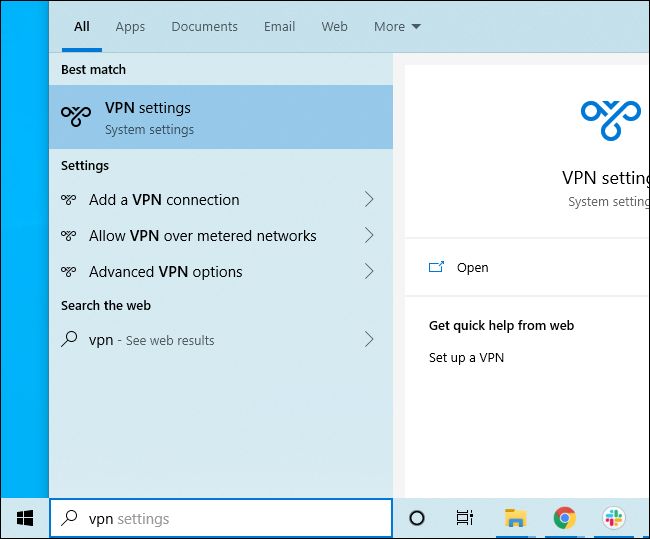Open Google Chrome from the taskbar

[565, 518]
